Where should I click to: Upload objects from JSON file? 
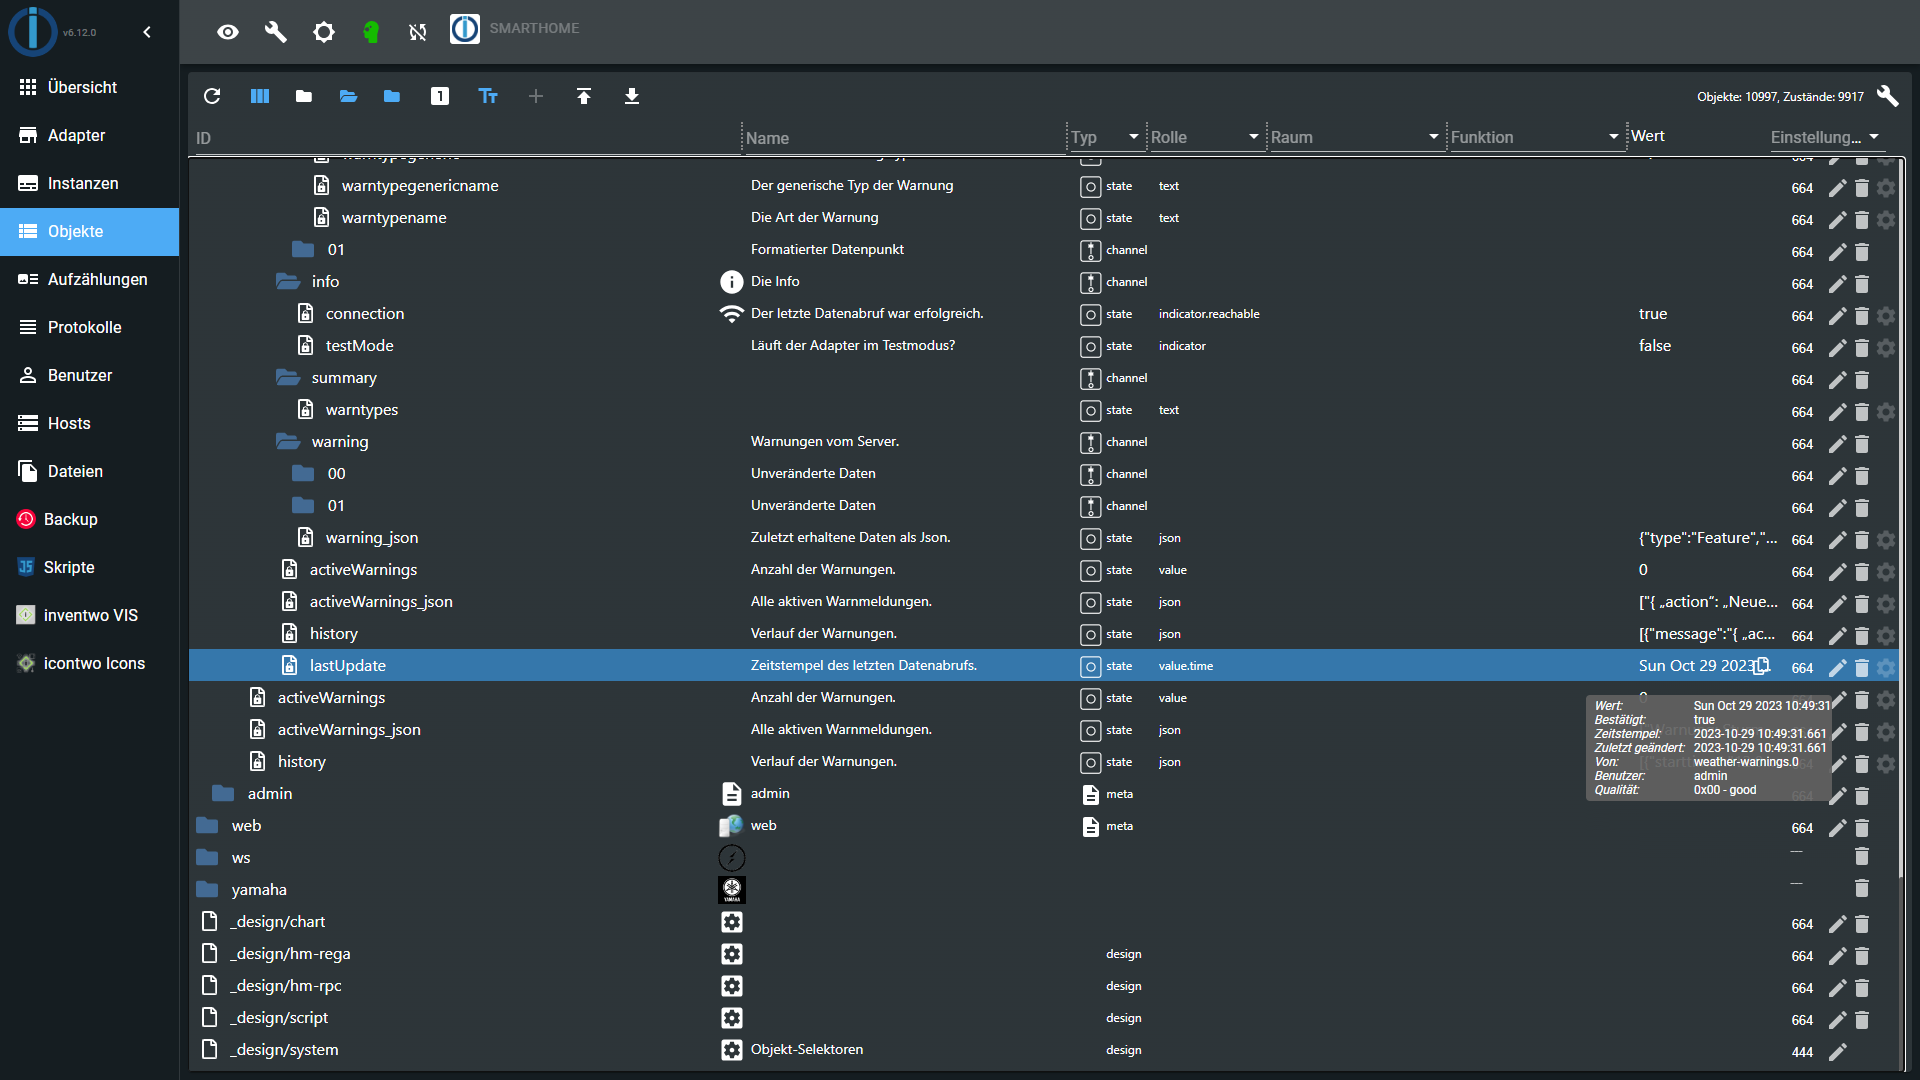(x=584, y=96)
